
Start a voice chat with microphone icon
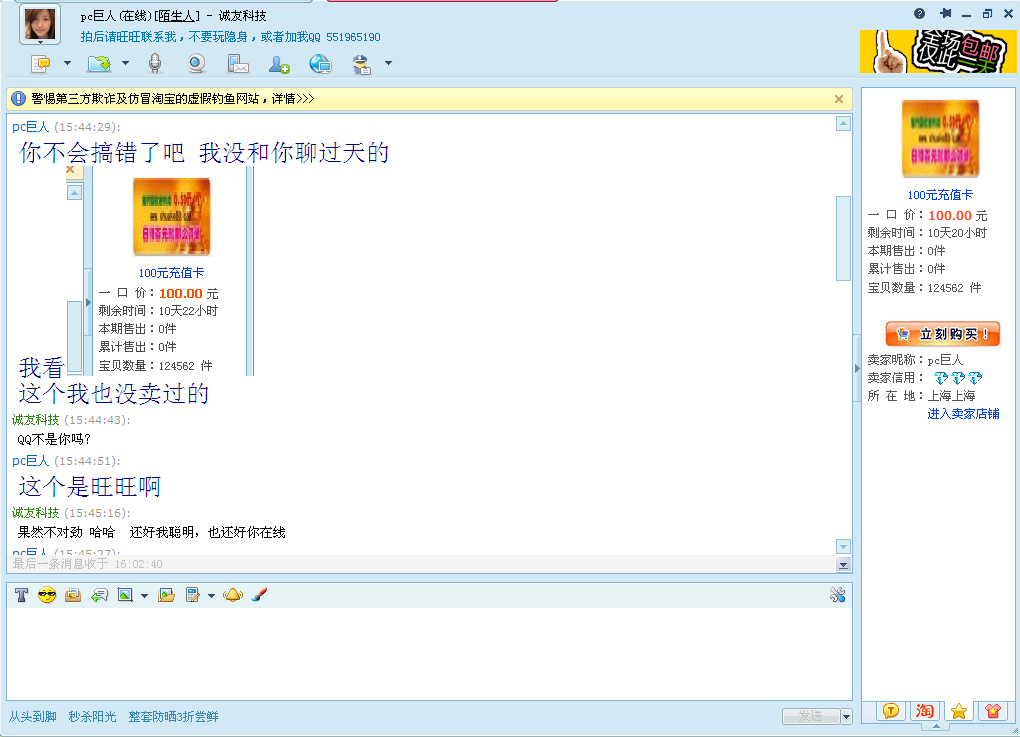click(x=155, y=64)
